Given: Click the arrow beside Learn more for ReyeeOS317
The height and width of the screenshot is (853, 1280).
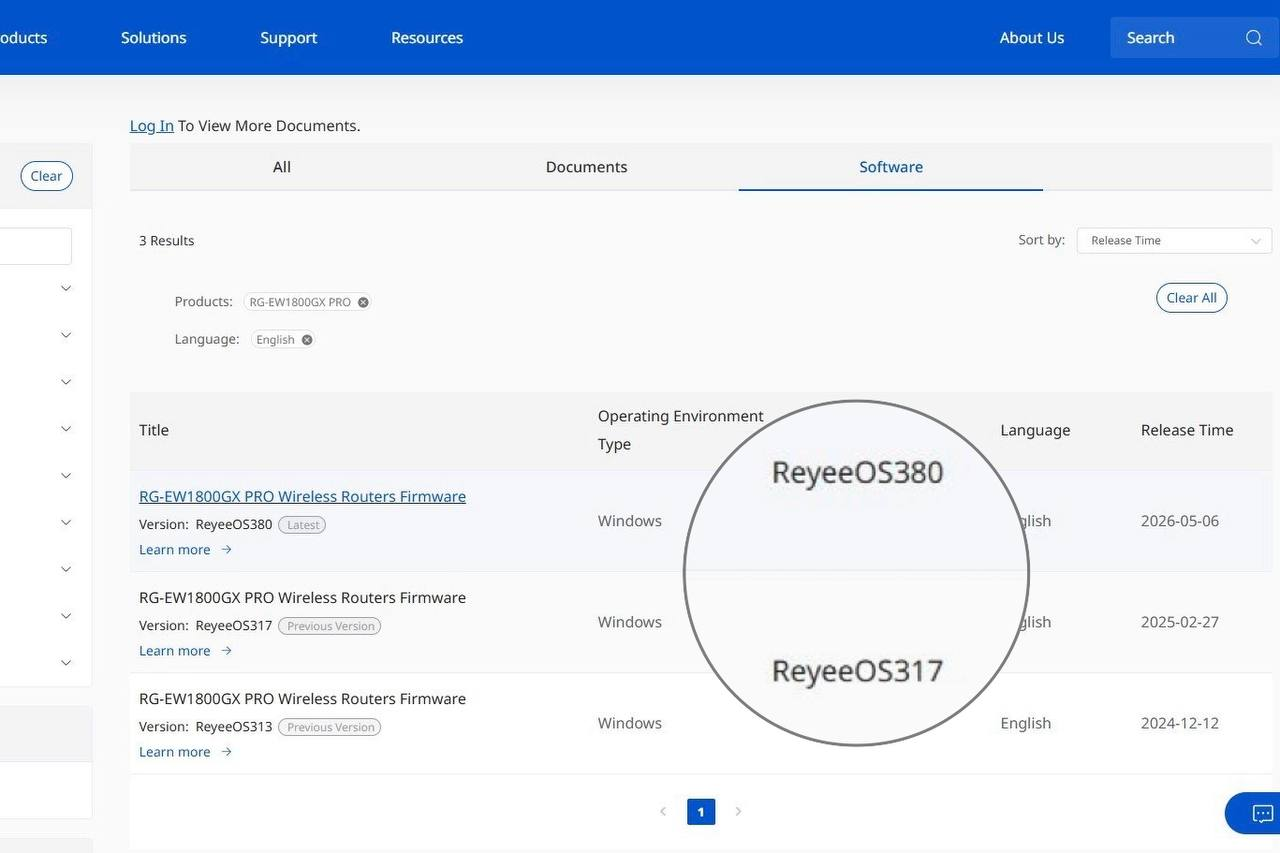Looking at the screenshot, I should tap(226, 651).
